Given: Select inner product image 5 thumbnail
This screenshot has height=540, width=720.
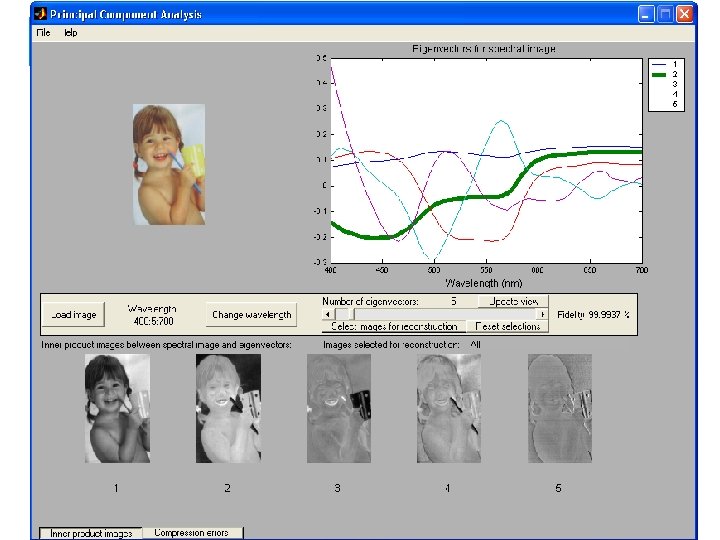Looking at the screenshot, I should (559, 408).
